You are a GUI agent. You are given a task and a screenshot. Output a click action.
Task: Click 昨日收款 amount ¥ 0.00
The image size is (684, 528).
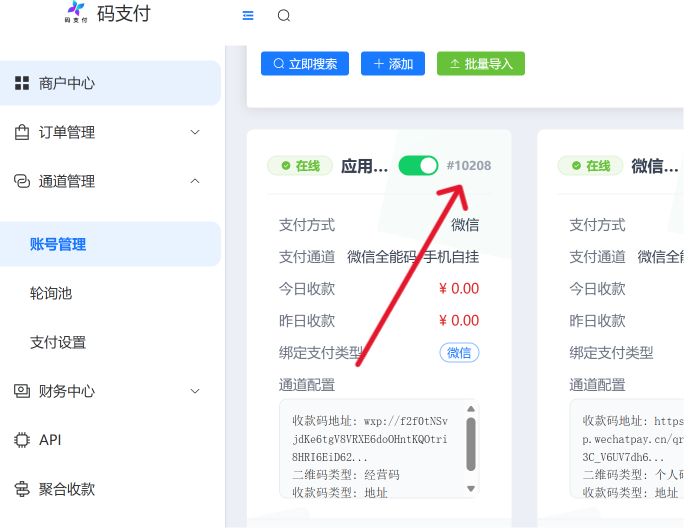(459, 320)
